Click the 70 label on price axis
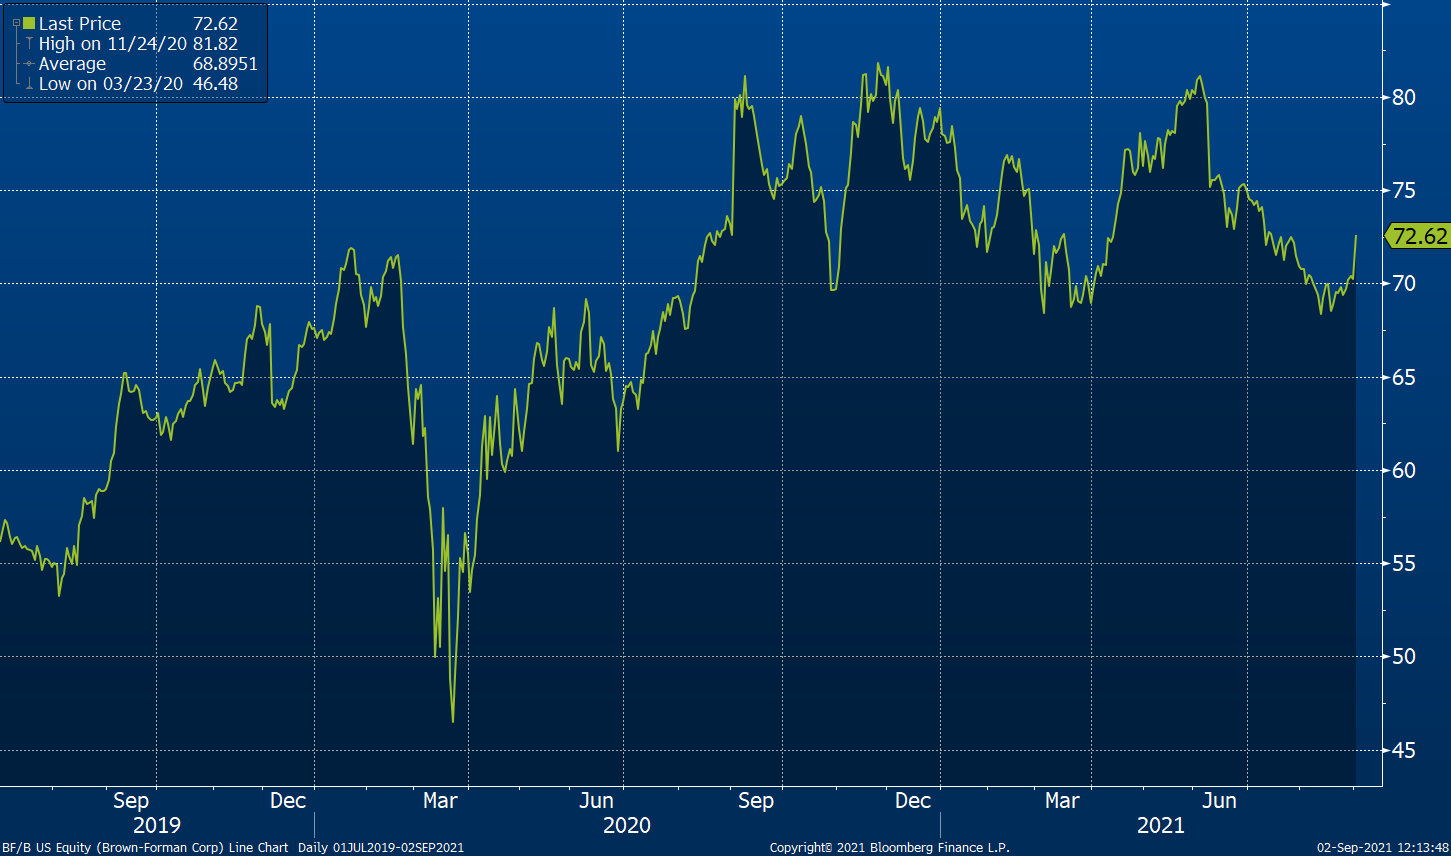The height and width of the screenshot is (856, 1451). coord(1404,283)
